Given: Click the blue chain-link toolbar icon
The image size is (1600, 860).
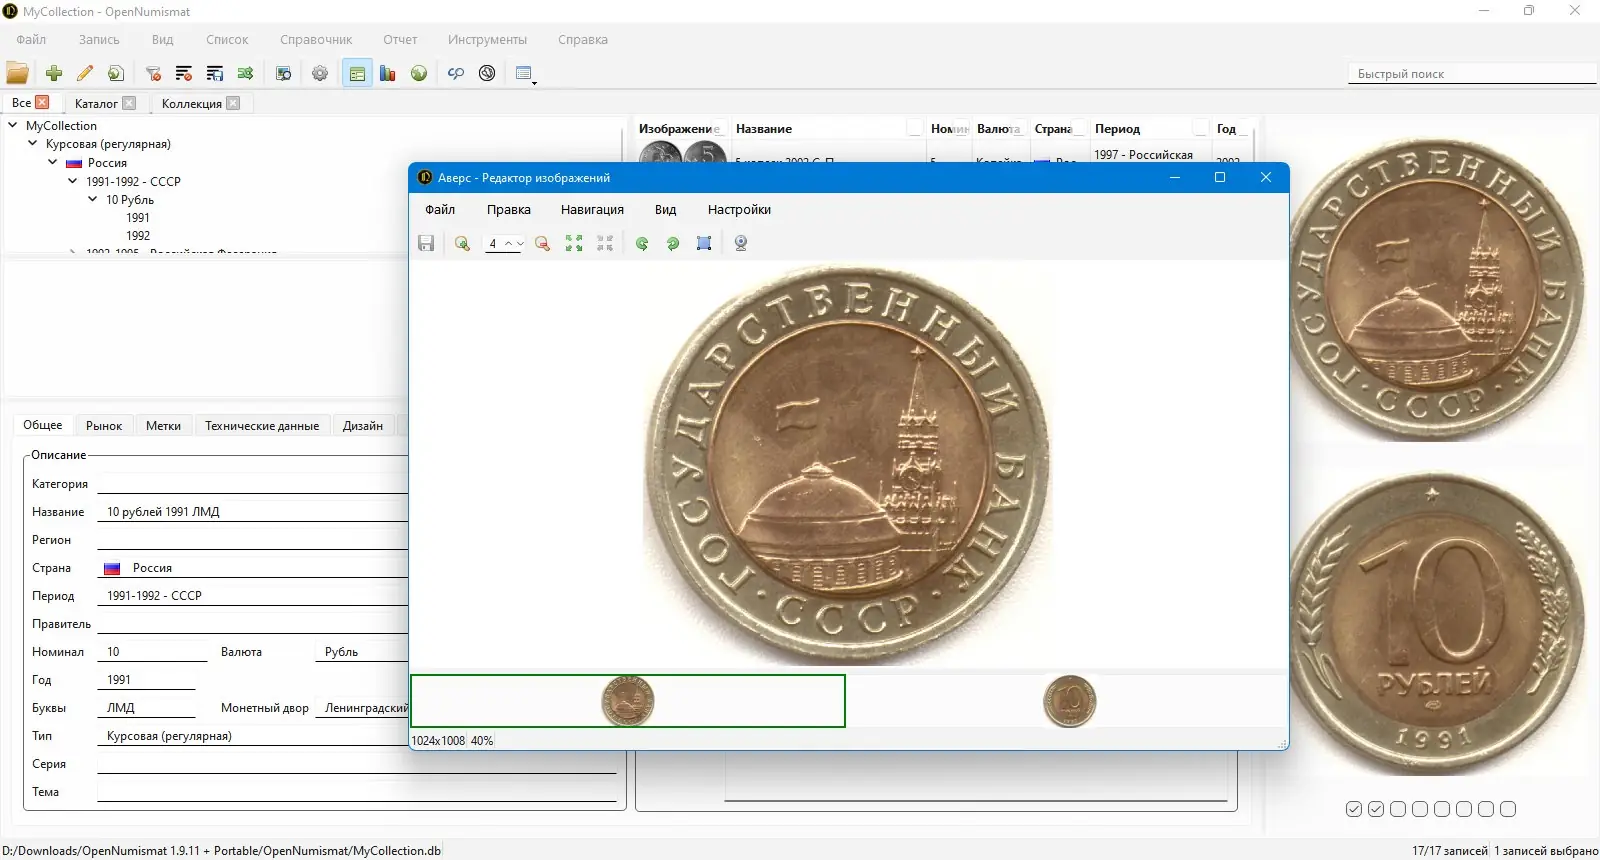Looking at the screenshot, I should pyautogui.click(x=456, y=73).
